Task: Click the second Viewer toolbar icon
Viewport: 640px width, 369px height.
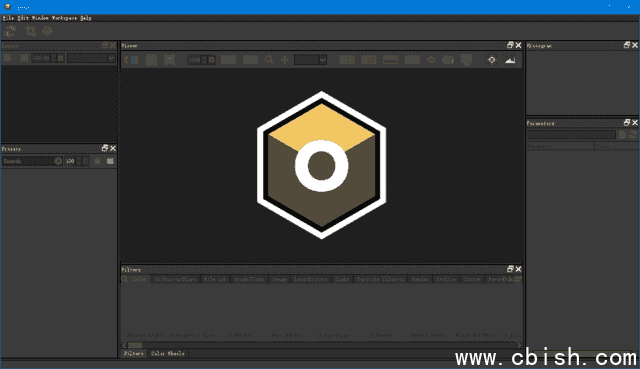Action: pyautogui.click(x=151, y=60)
